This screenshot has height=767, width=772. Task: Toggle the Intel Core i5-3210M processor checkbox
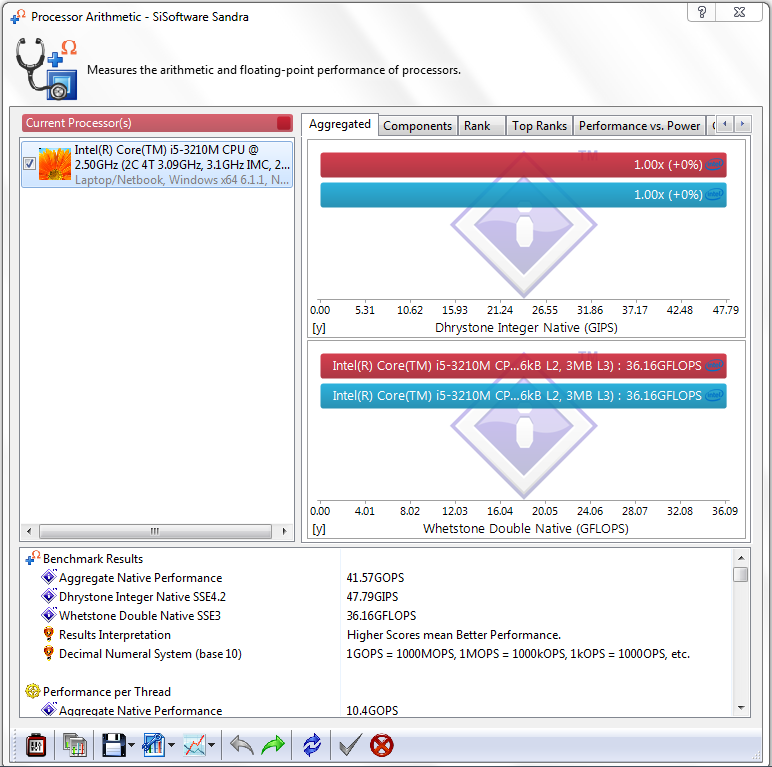pyautogui.click(x=30, y=164)
